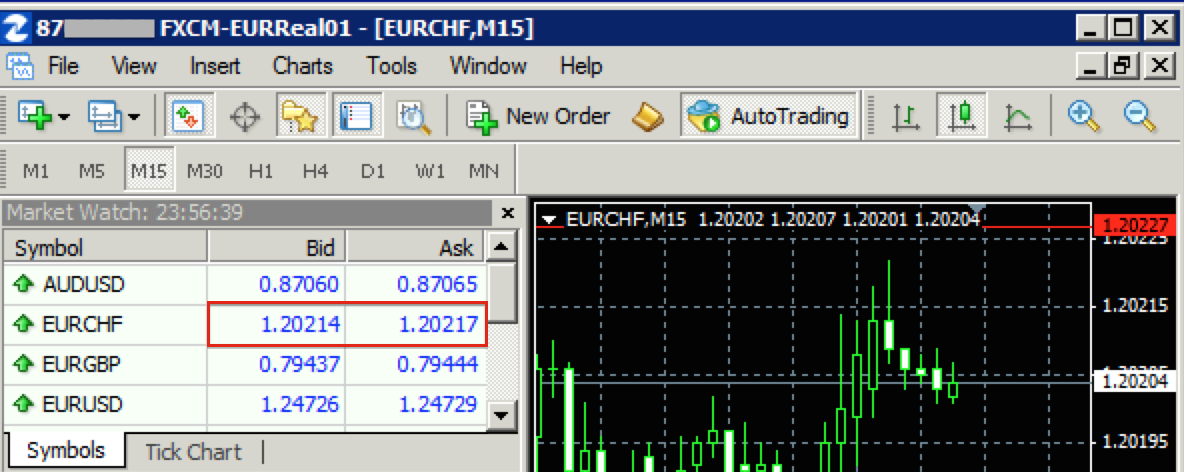
Task: Open the Window menu
Action: tap(488, 66)
